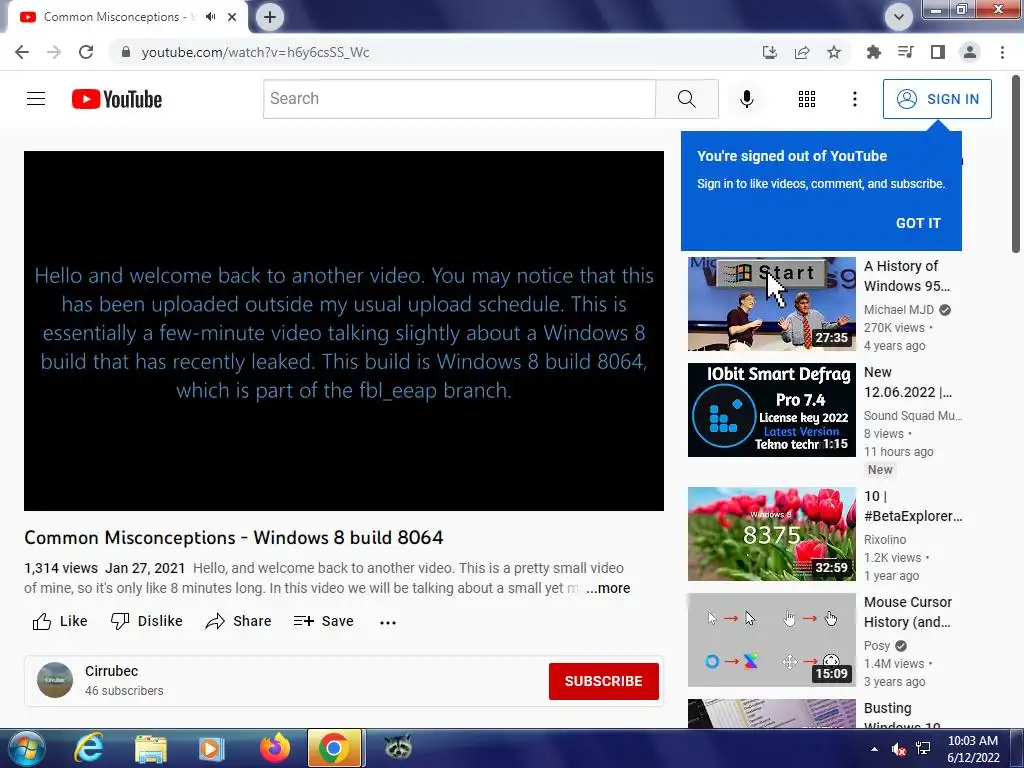The width and height of the screenshot is (1024, 768).
Task: Open the tab search dropdown arrow
Action: pos(899,17)
